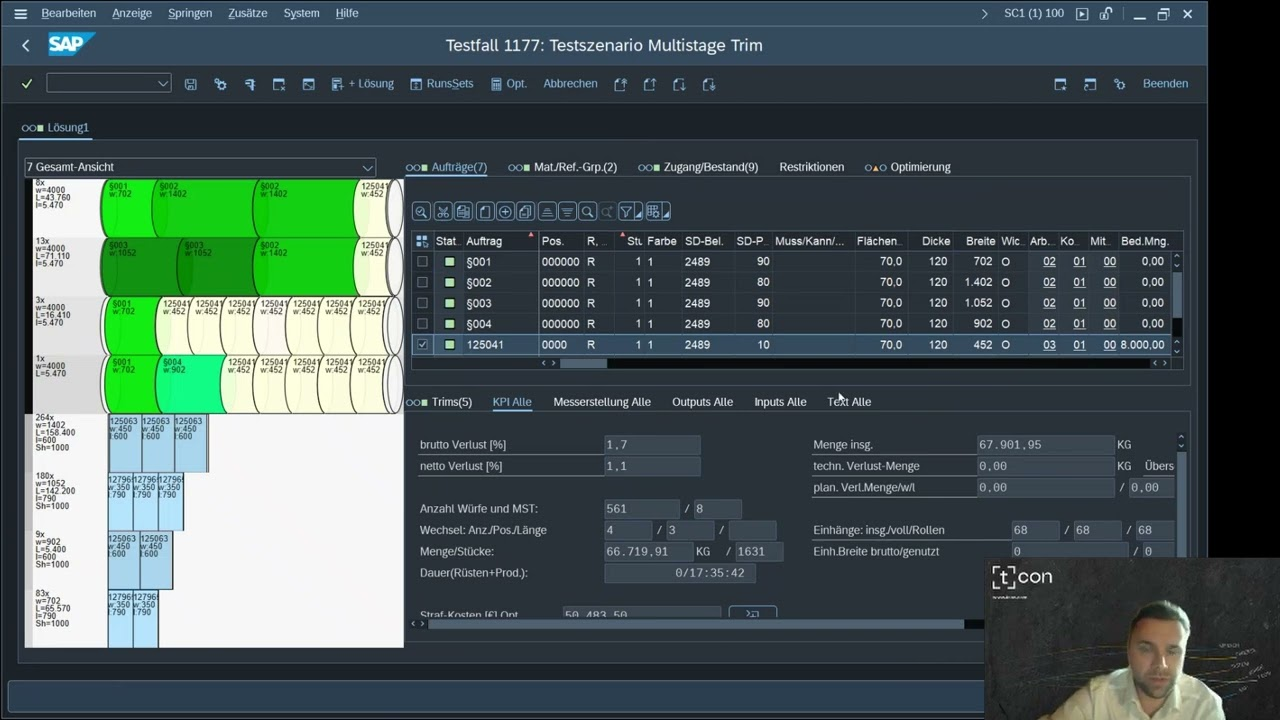
Task: Select the Cut (scissors) icon above the orders table
Action: click(442, 211)
